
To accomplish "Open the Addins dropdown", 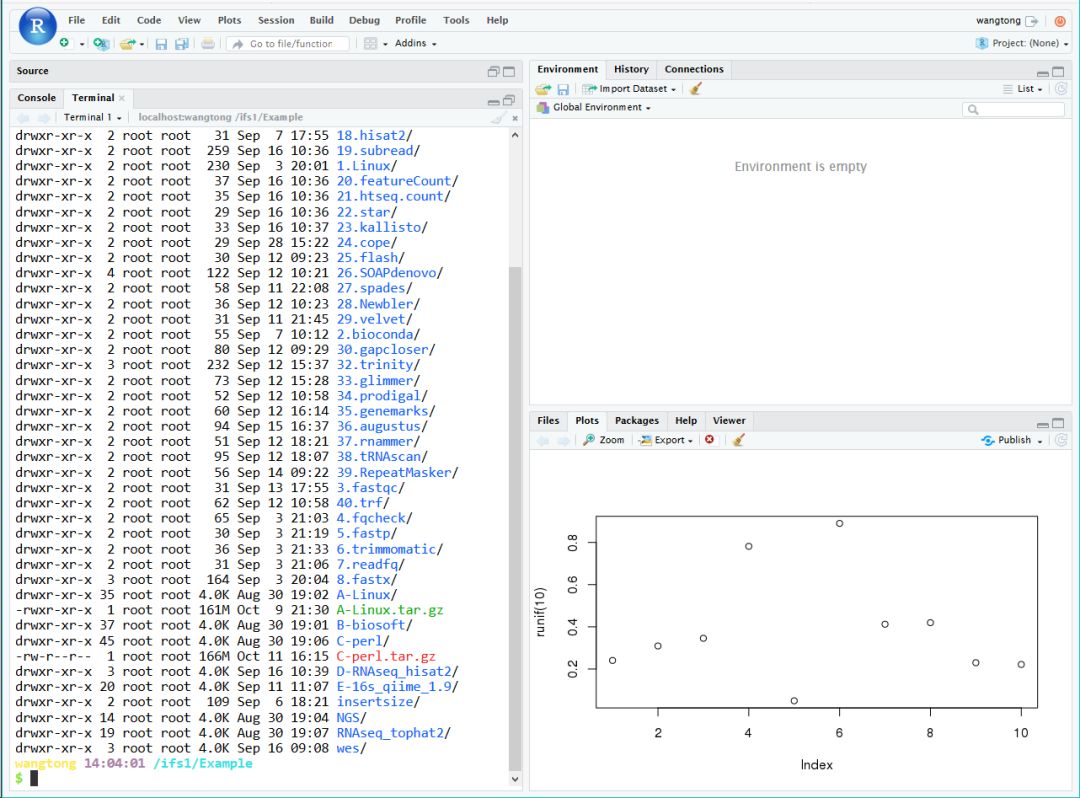I will pos(415,43).
